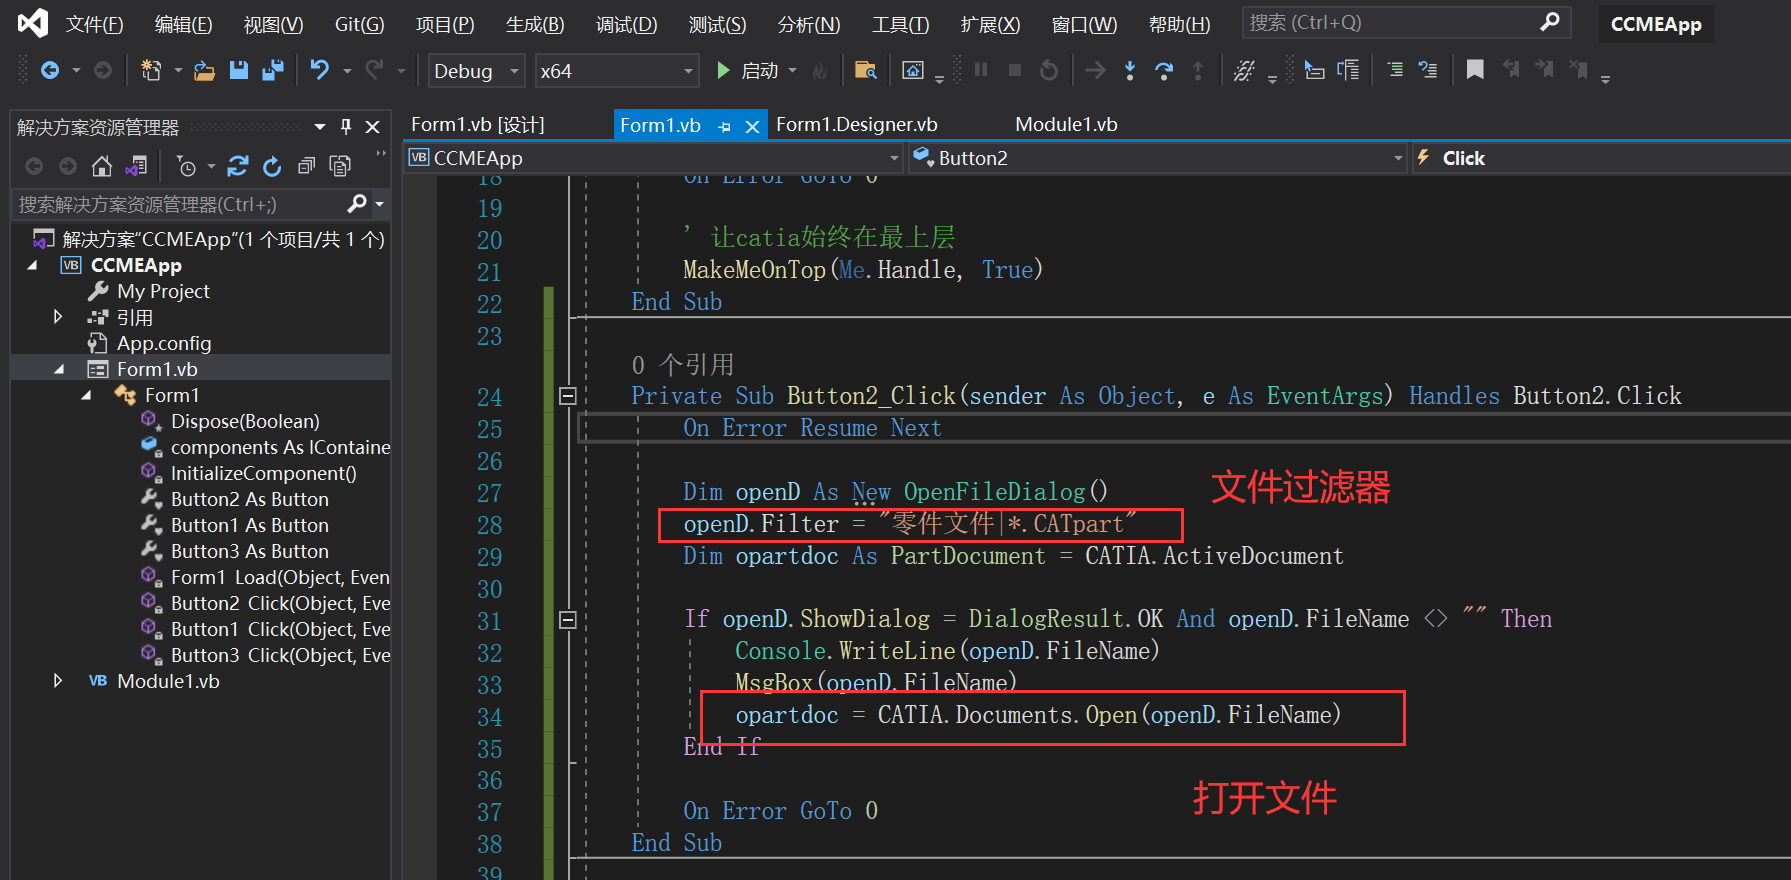Open the Button2 object dropdown
Viewport: 1791px width, 880px height.
pos(1157,158)
